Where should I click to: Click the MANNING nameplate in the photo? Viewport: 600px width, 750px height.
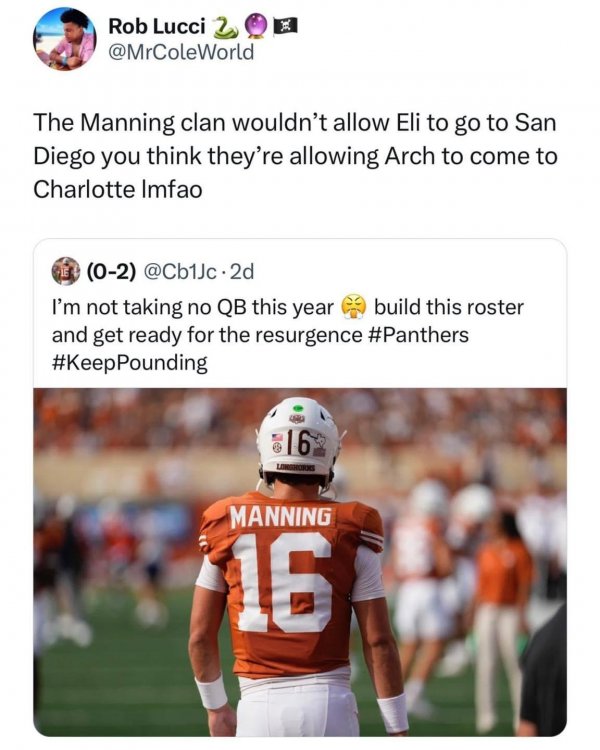282,517
